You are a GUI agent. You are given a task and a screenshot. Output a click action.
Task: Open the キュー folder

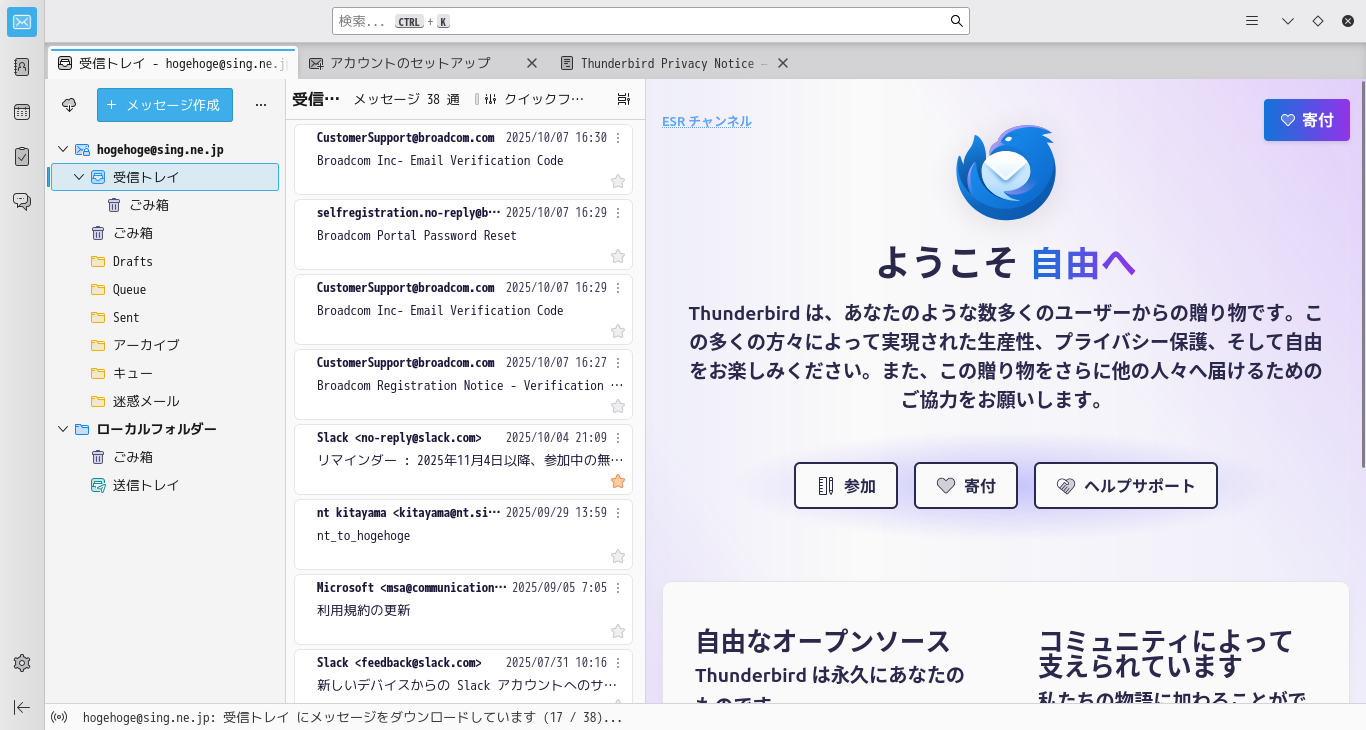164,373
